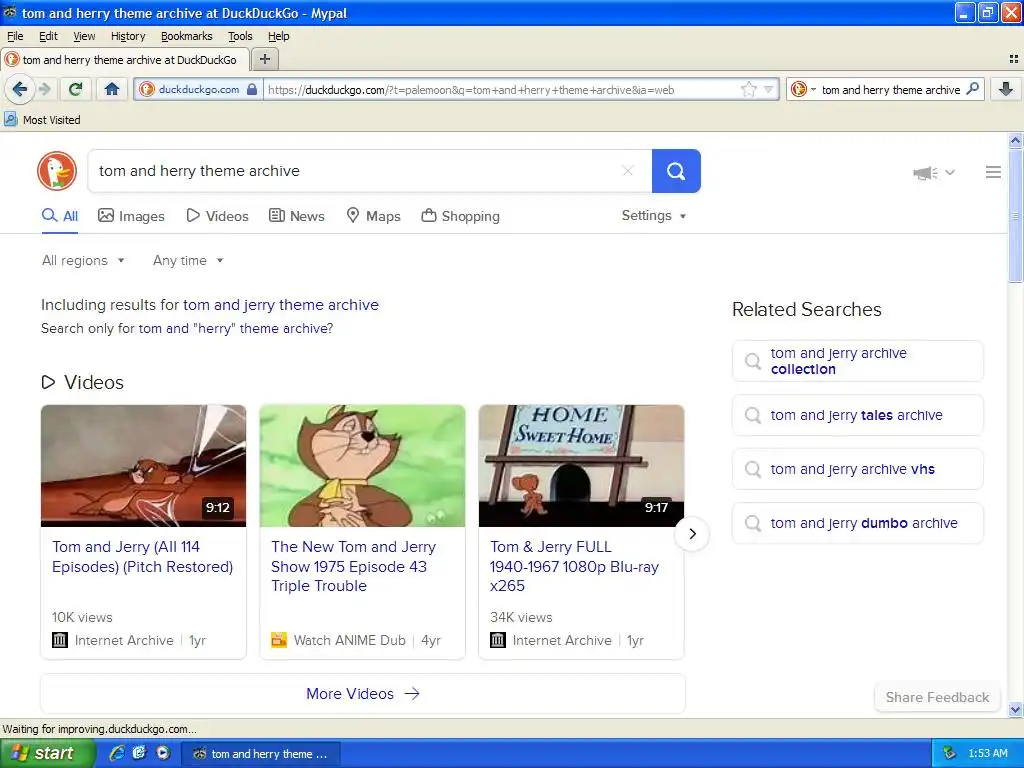Viewport: 1024px width, 768px height.
Task: Click the page scrollbar down arrow
Action: tap(1015, 710)
